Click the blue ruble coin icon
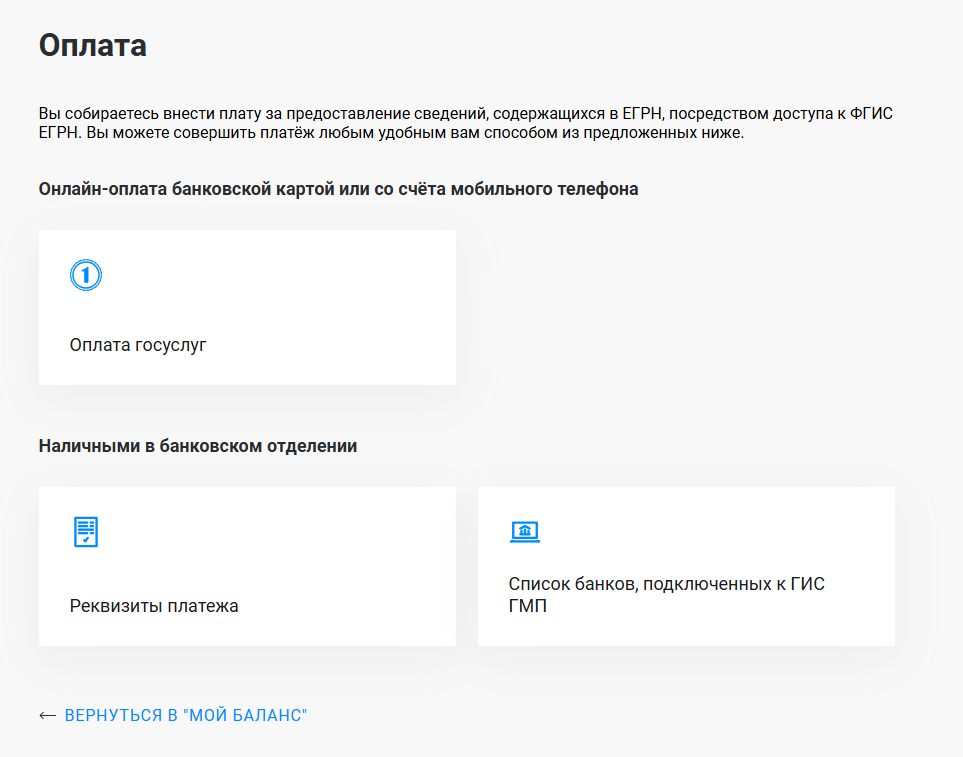Image resolution: width=963 pixels, height=757 pixels. 85,275
